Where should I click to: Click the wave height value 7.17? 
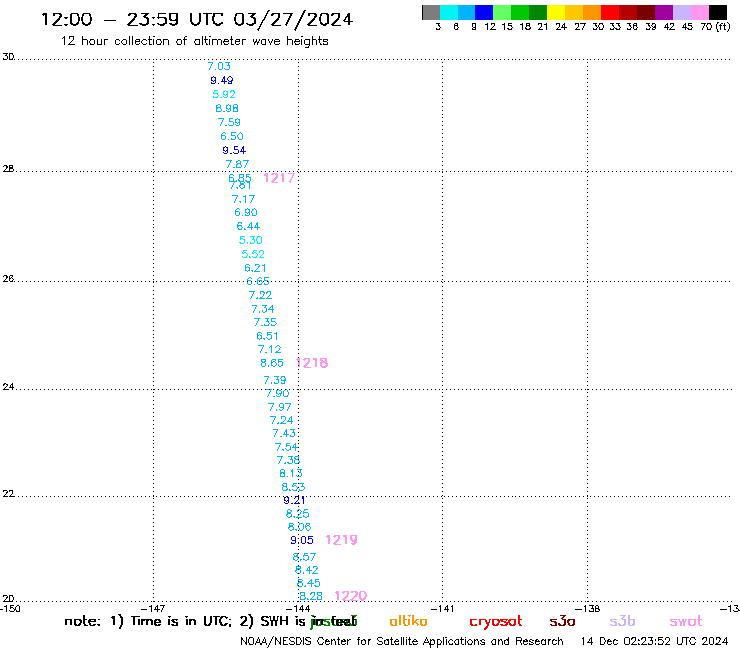(x=244, y=199)
